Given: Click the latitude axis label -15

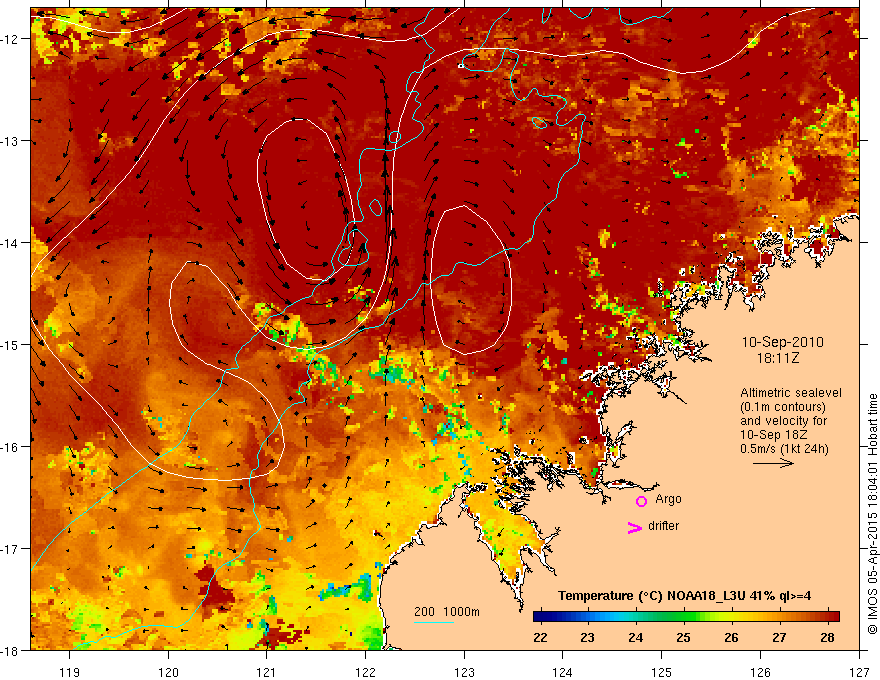Looking at the screenshot, I should click(10, 344).
